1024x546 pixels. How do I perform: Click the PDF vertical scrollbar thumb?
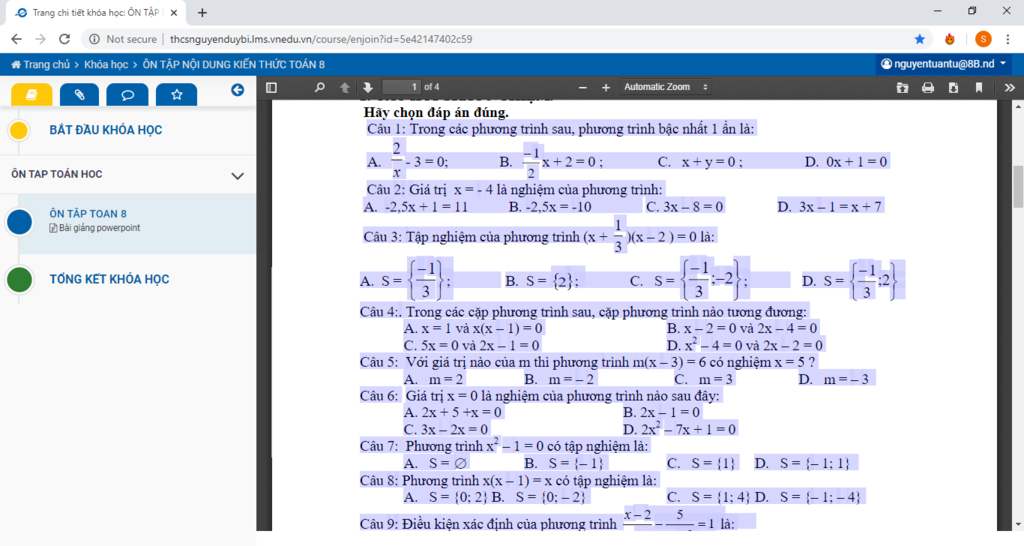1017,187
